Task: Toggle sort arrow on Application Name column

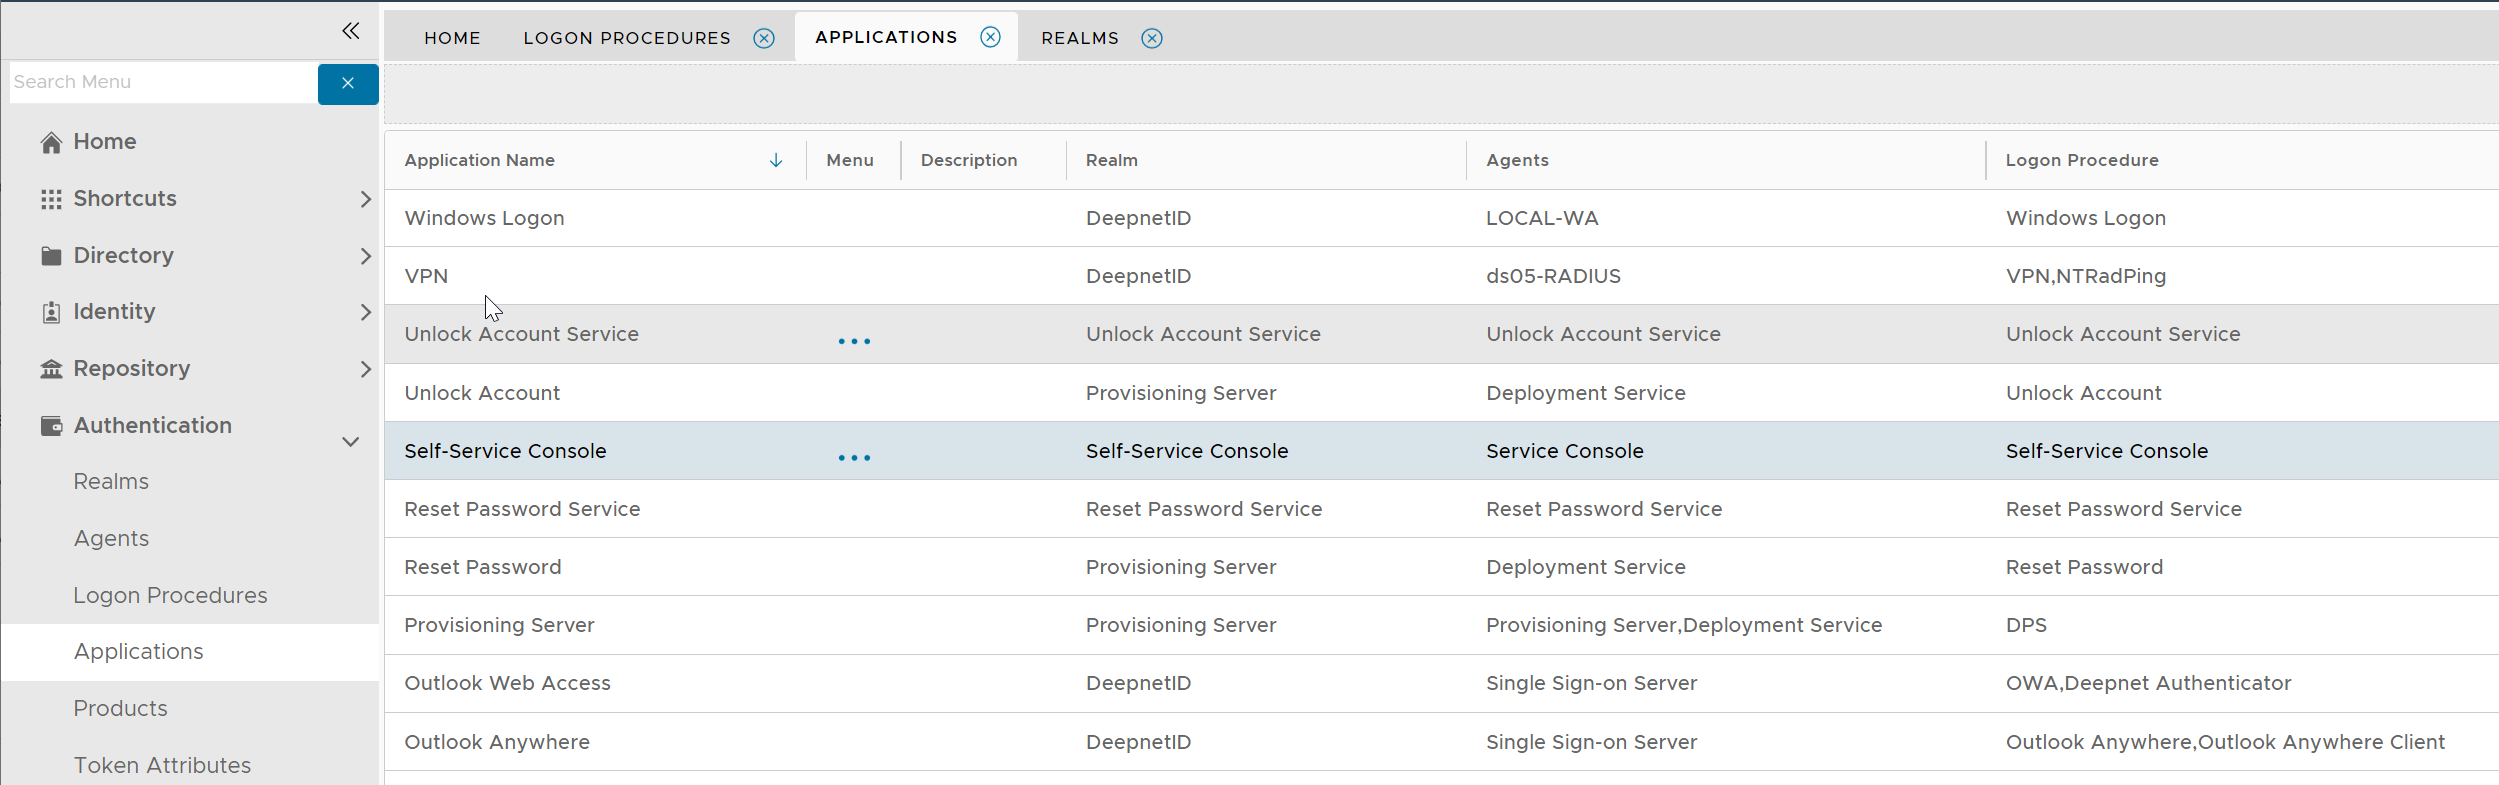Action: pos(776,160)
